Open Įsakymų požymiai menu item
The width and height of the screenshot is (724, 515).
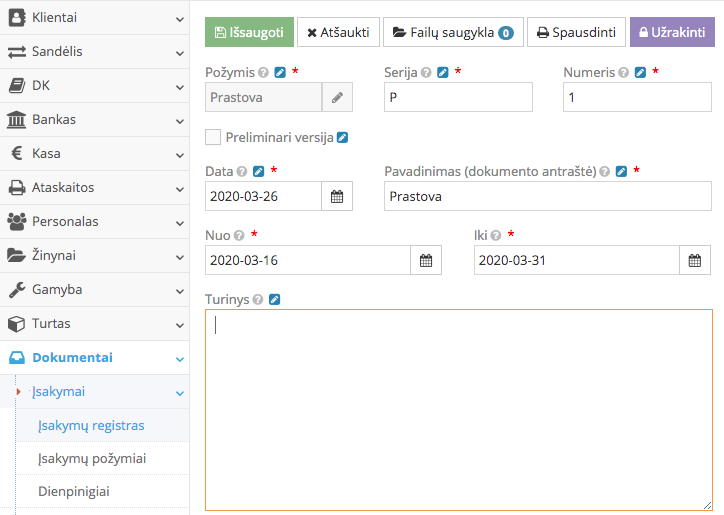[x=92, y=459]
